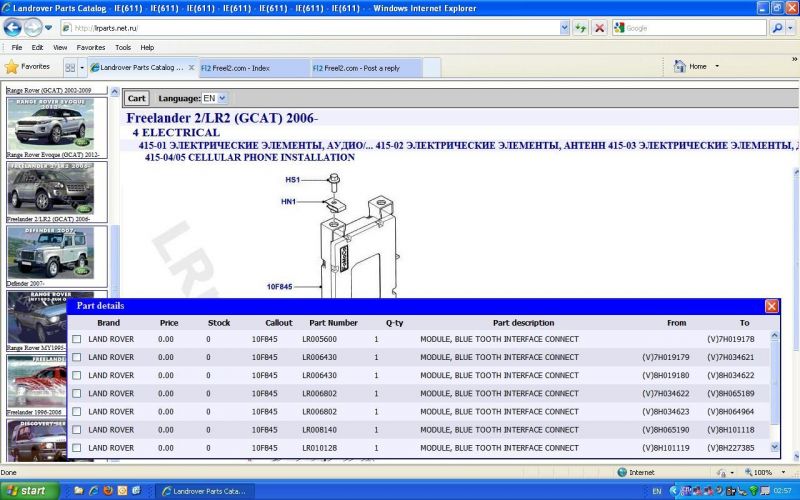Expand the address bar history dropdown

(564, 28)
